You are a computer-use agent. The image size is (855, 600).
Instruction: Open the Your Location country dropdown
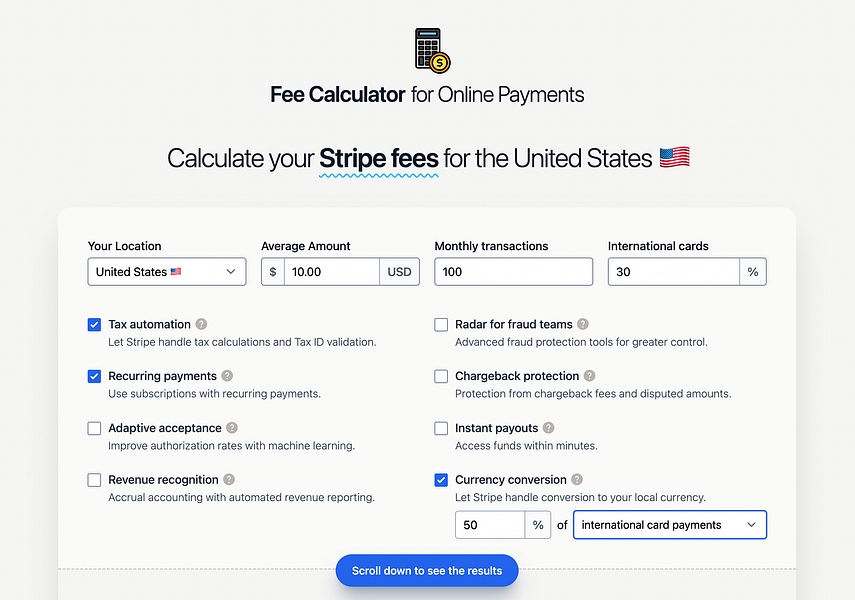166,271
